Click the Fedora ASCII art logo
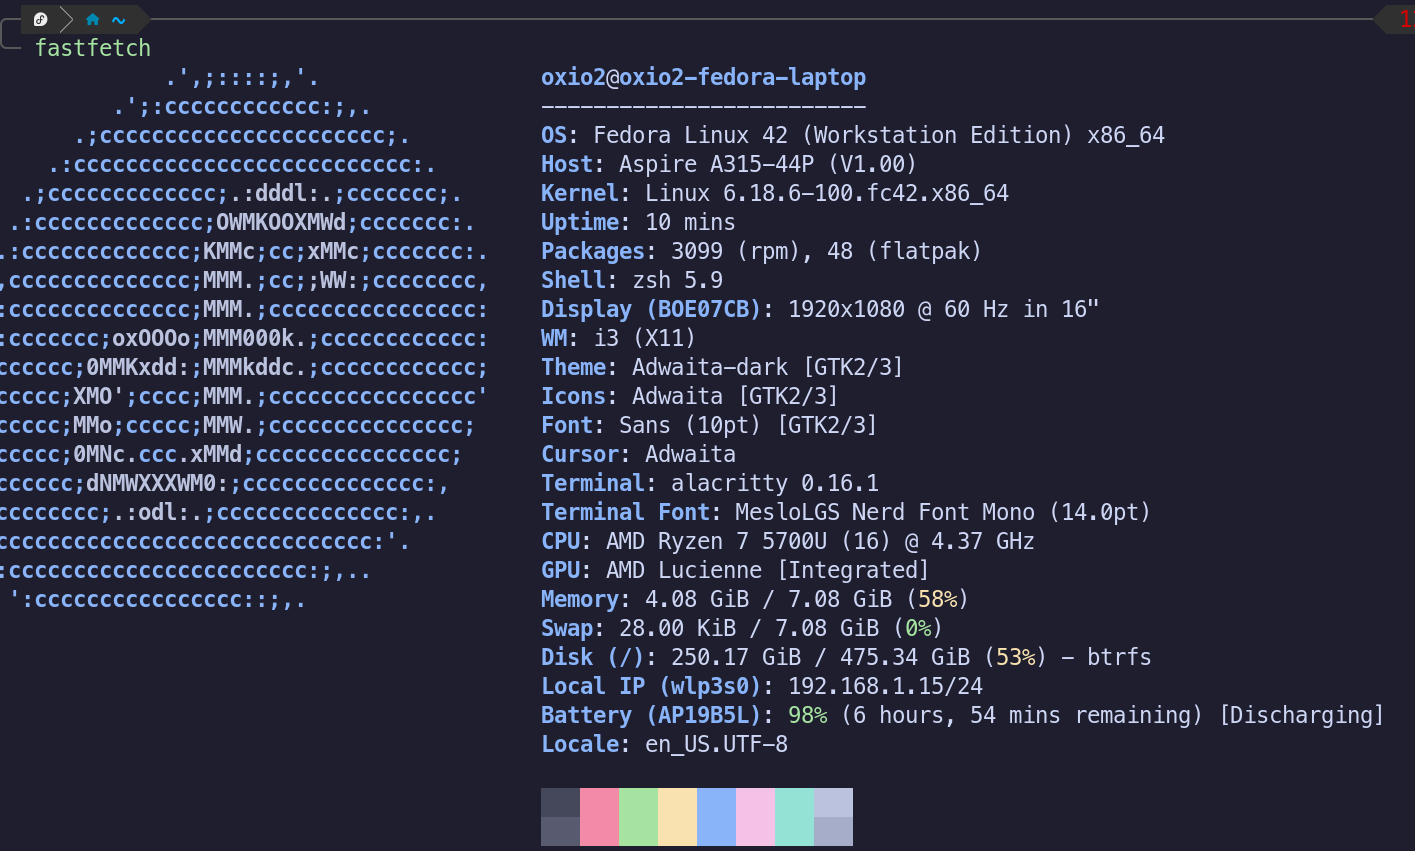Image resolution: width=1415 pixels, height=851 pixels. (240, 340)
